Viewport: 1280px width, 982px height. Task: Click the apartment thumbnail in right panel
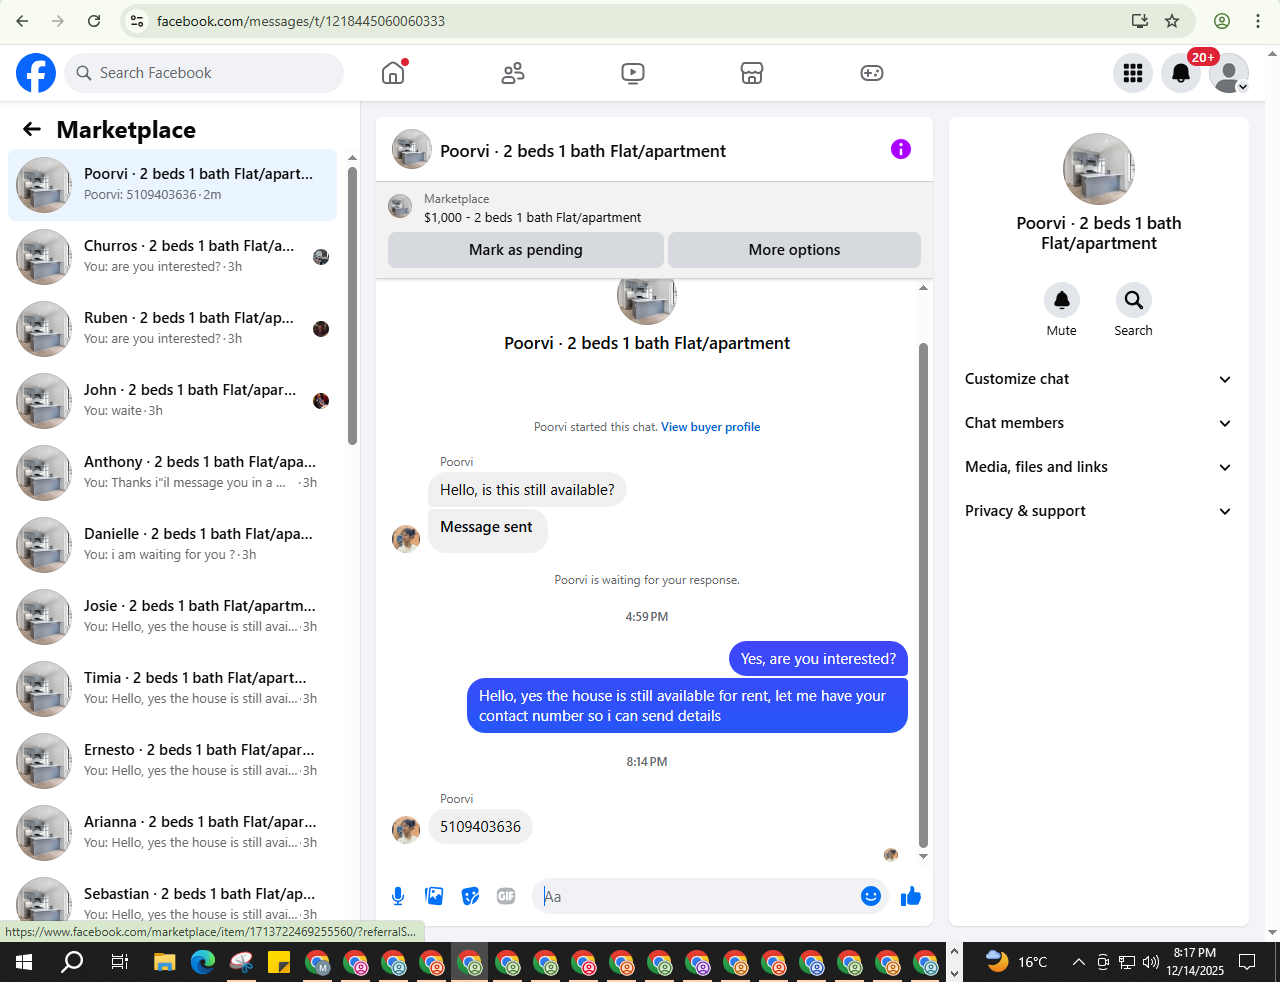[1099, 169]
